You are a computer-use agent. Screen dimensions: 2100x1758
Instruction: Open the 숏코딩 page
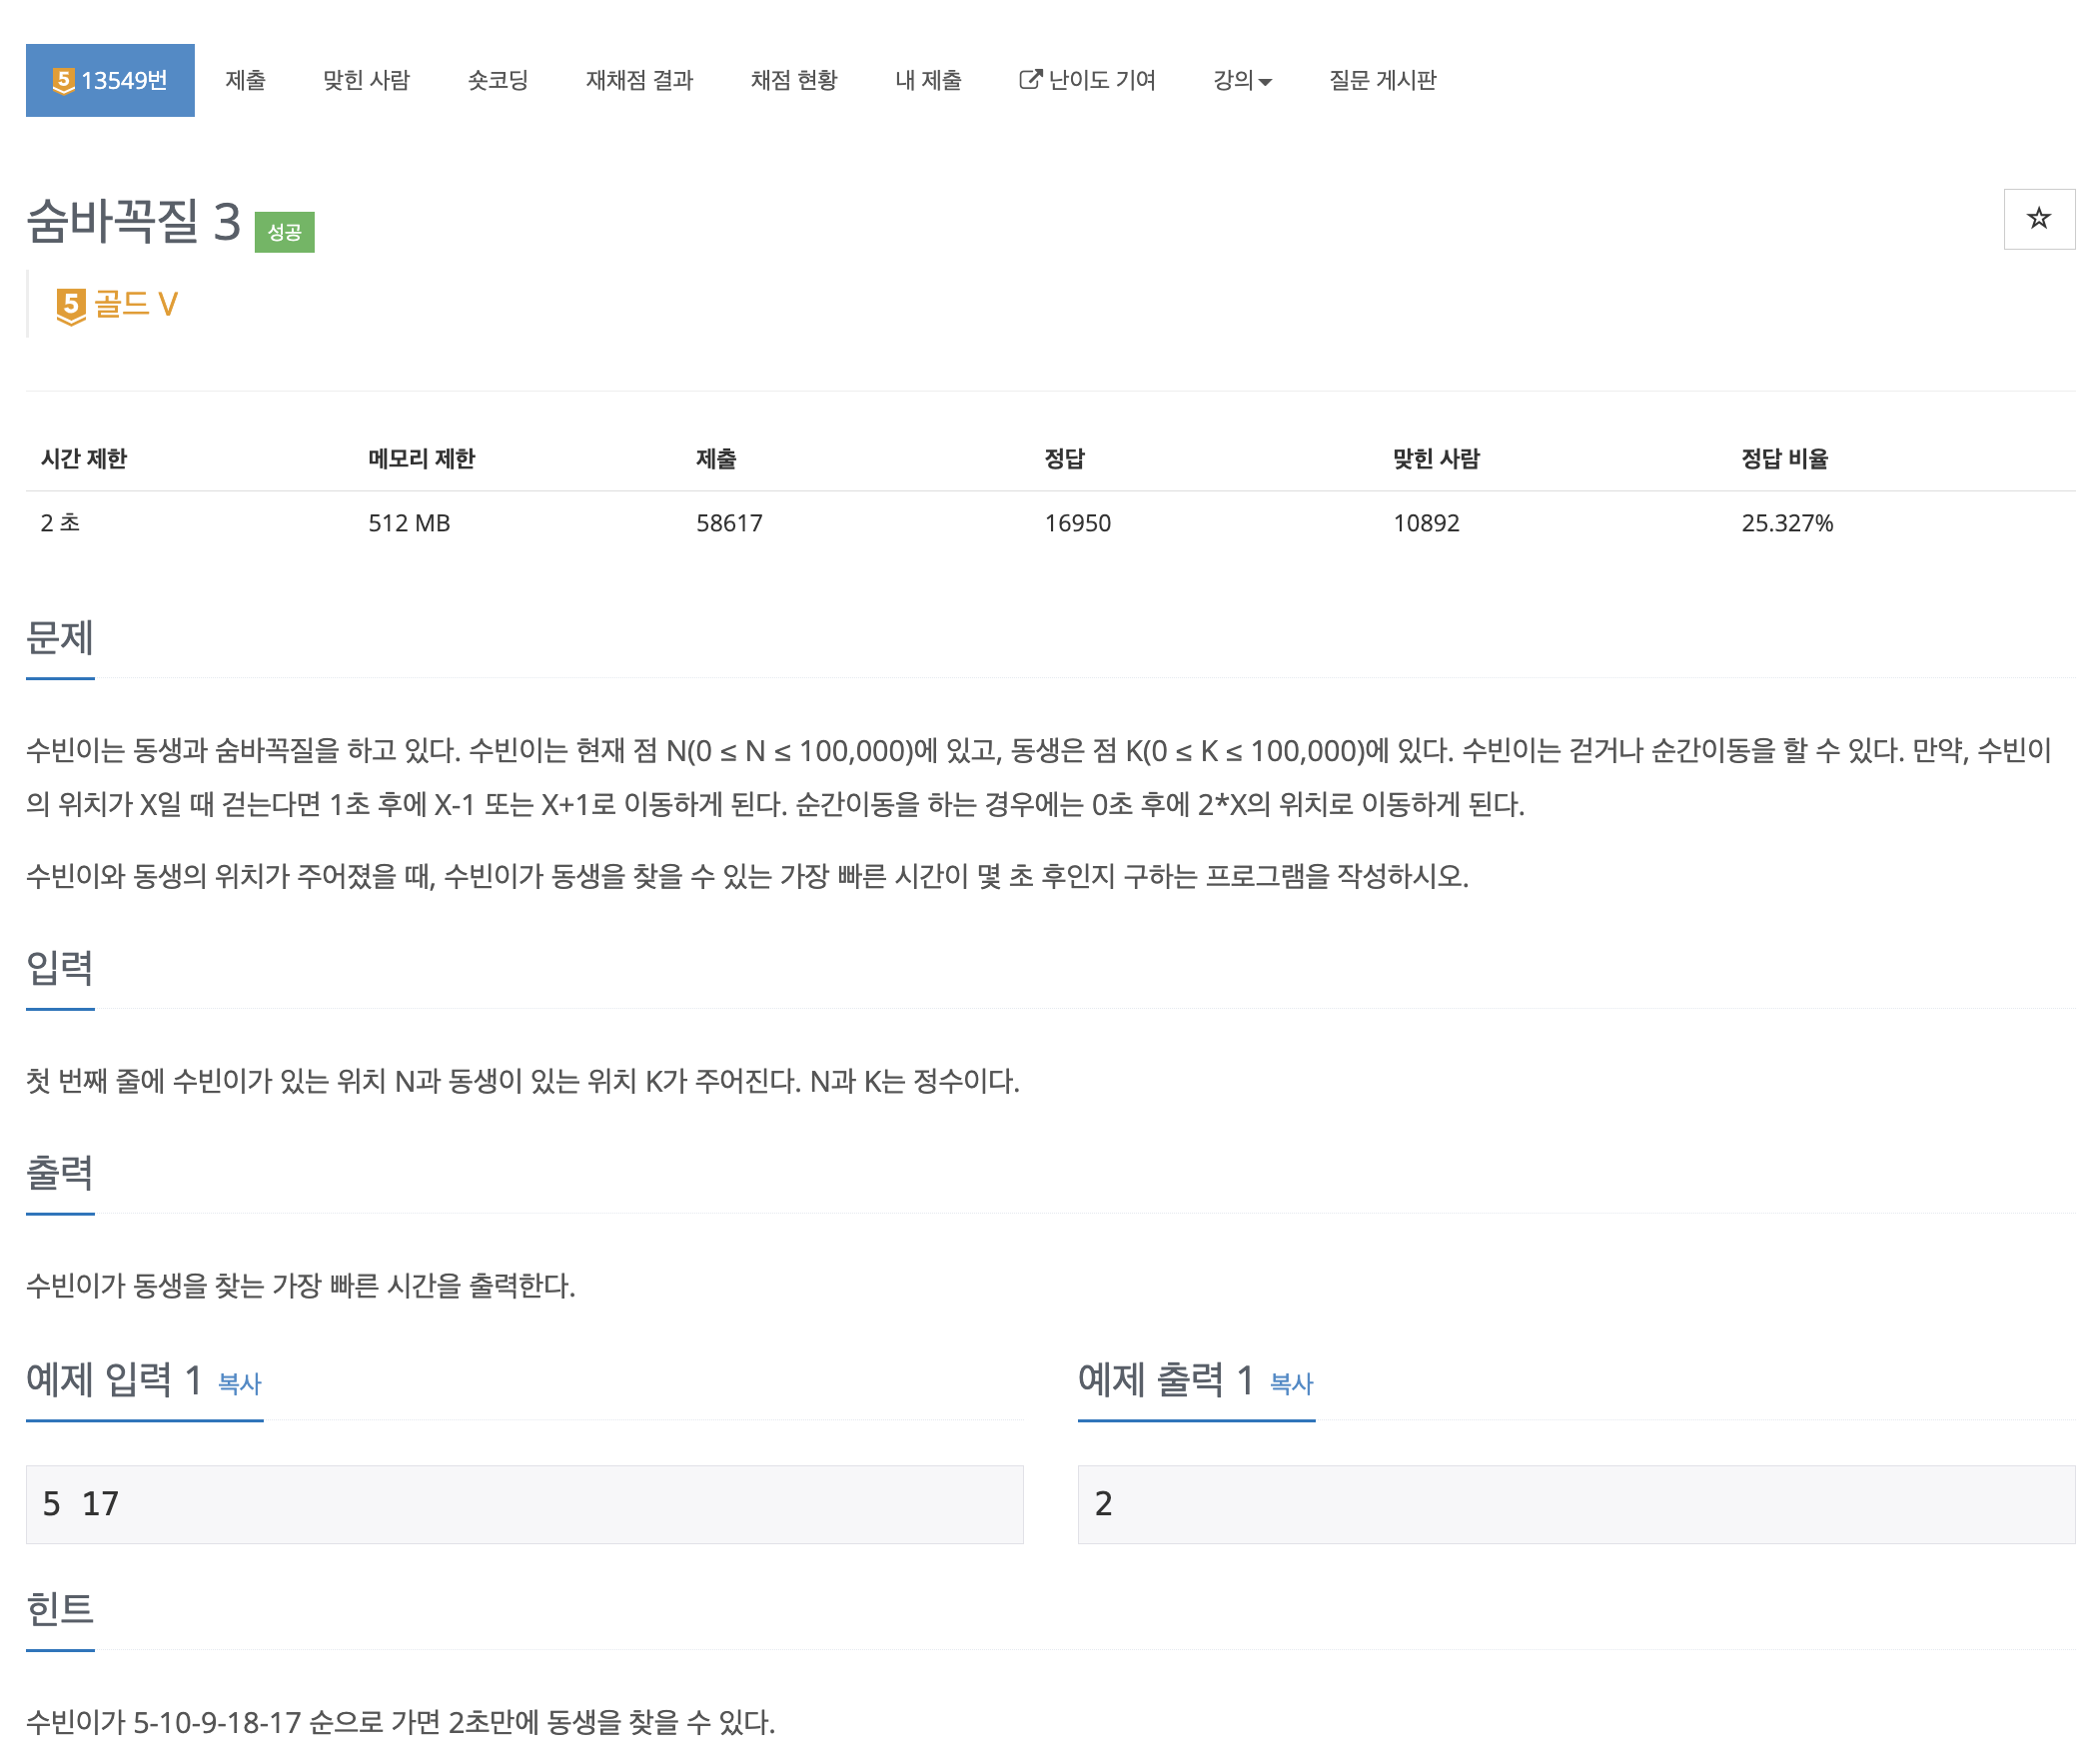point(498,80)
